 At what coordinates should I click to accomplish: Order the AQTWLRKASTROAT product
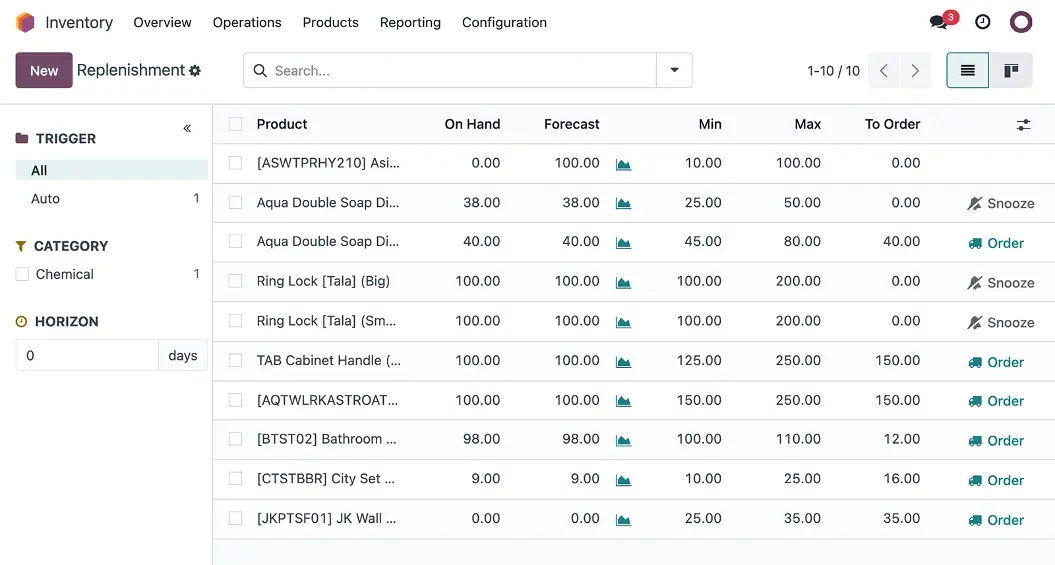(996, 401)
